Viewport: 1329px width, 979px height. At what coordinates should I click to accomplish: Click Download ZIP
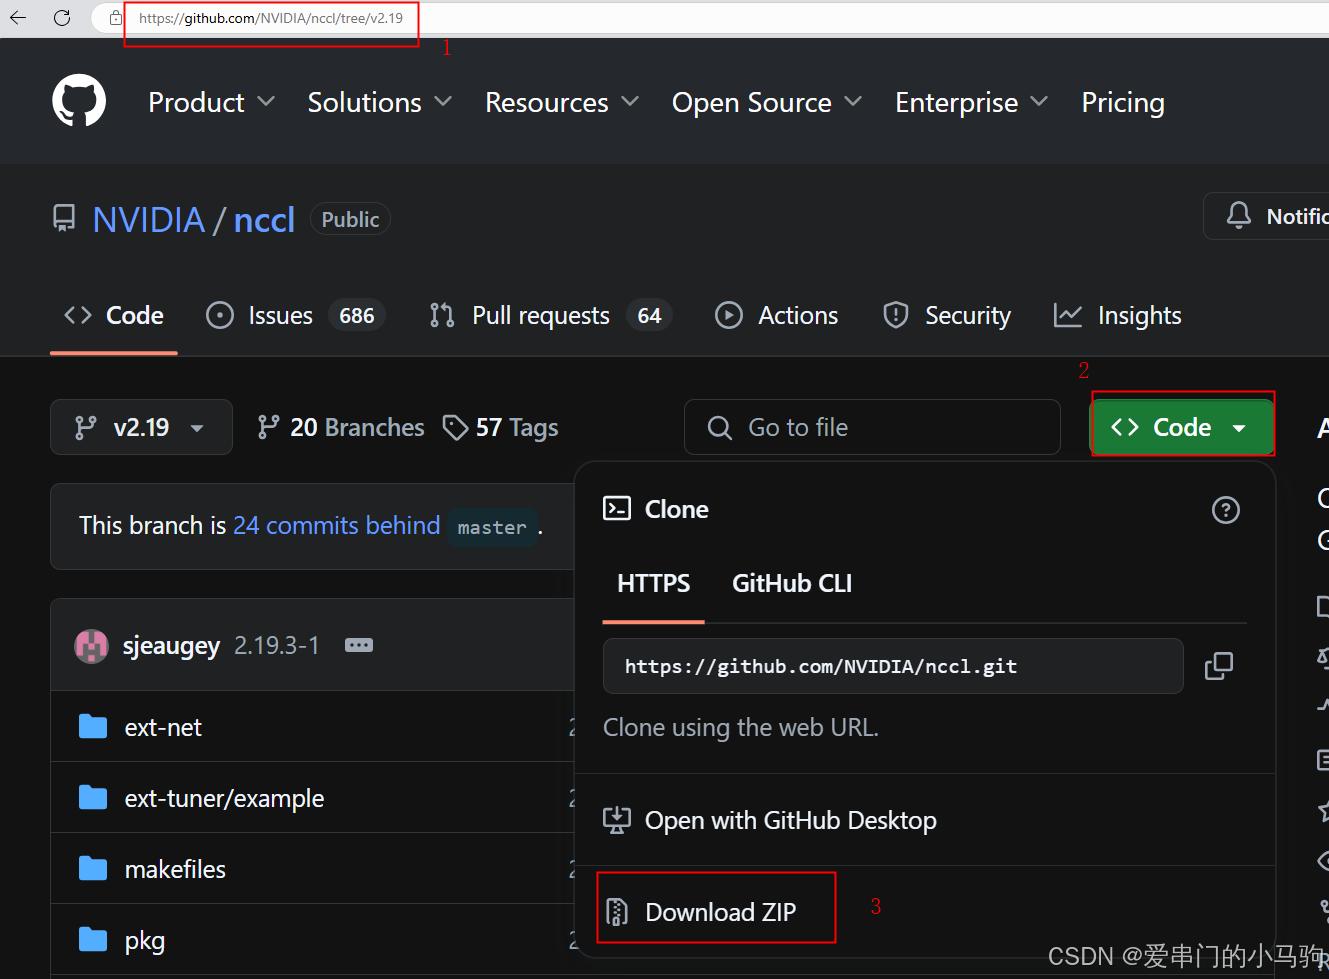click(x=721, y=912)
